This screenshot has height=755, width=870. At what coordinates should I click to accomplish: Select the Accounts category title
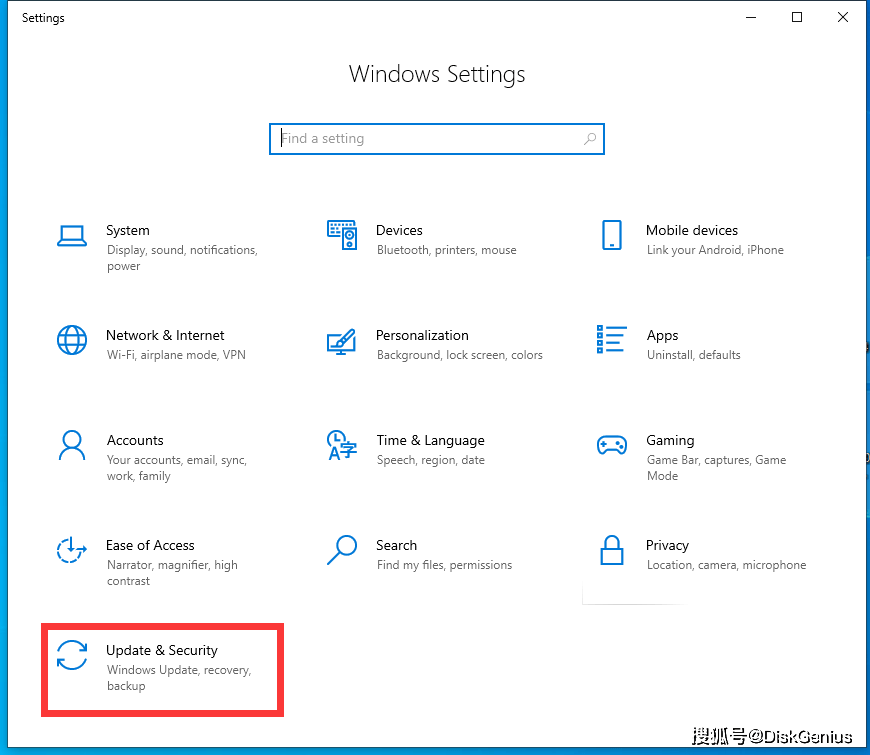coord(135,440)
